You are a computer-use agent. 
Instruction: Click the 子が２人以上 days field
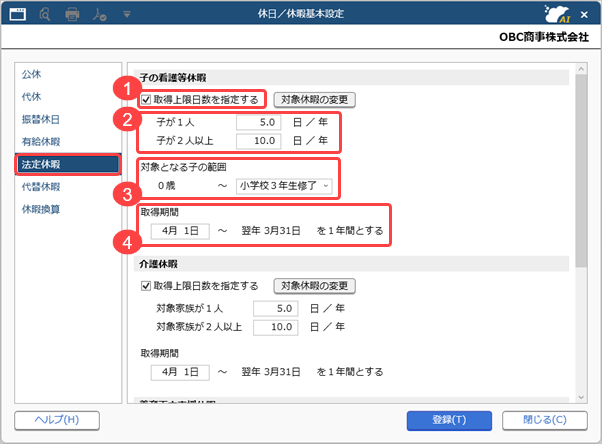(x=258, y=141)
